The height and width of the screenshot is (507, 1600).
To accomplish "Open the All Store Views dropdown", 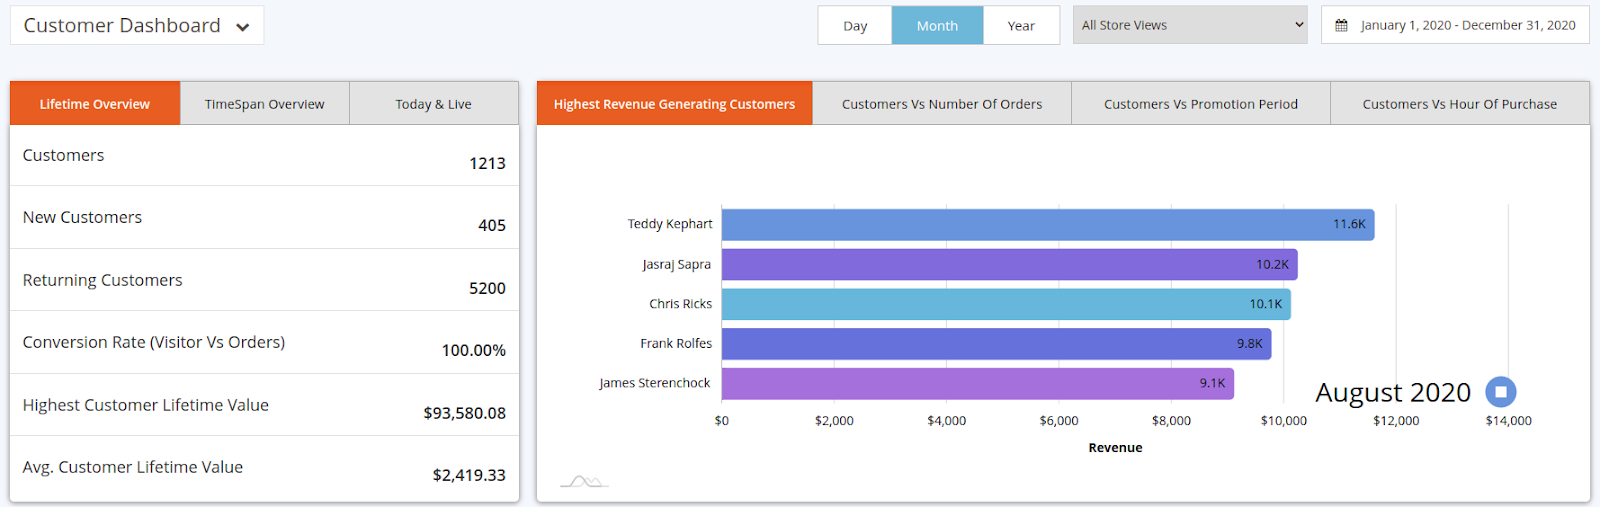I will (1189, 25).
